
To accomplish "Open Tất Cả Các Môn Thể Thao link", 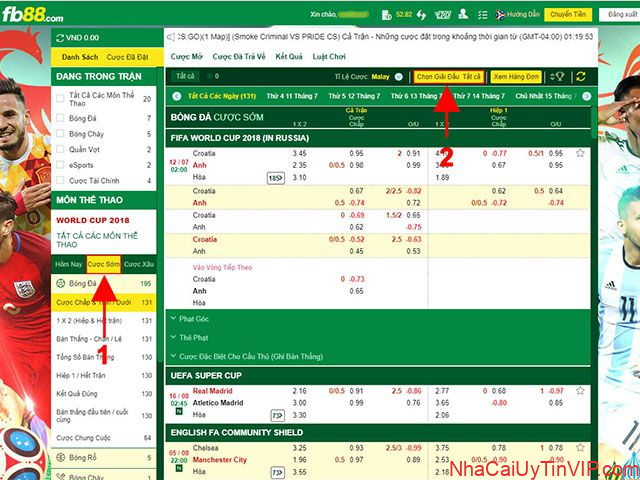I will [97, 240].
